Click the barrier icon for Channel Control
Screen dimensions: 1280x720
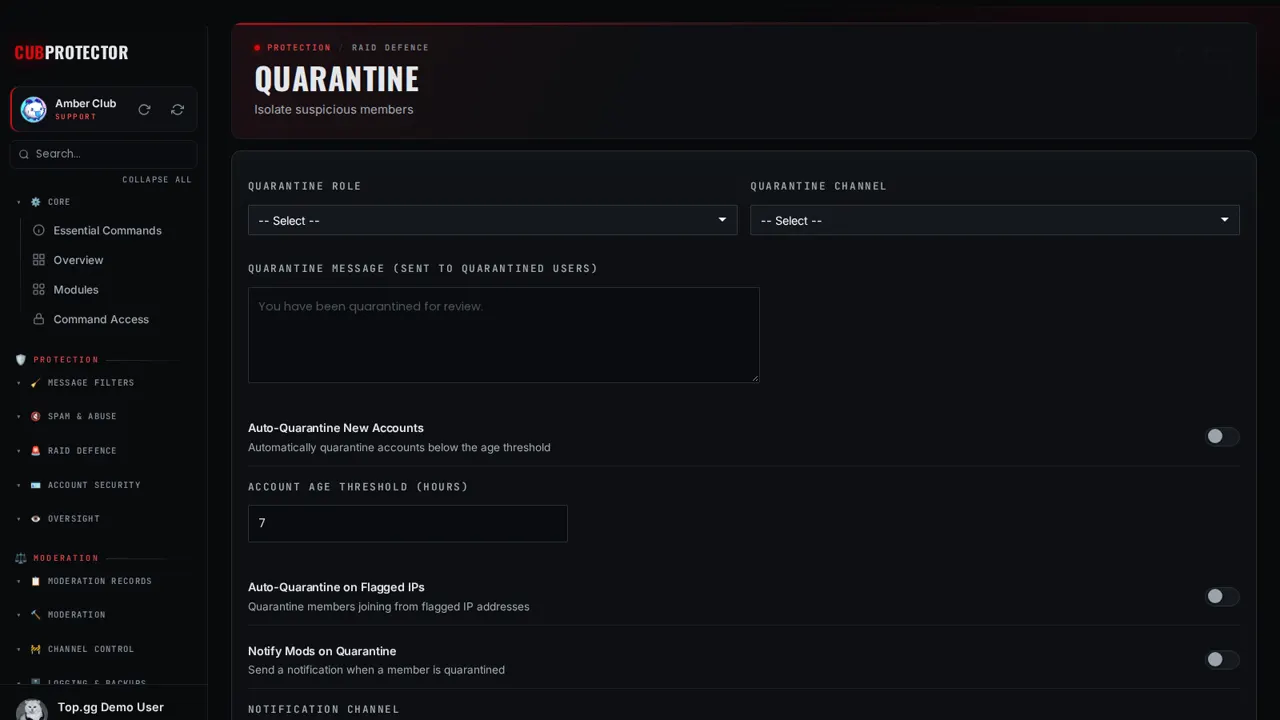pos(36,649)
